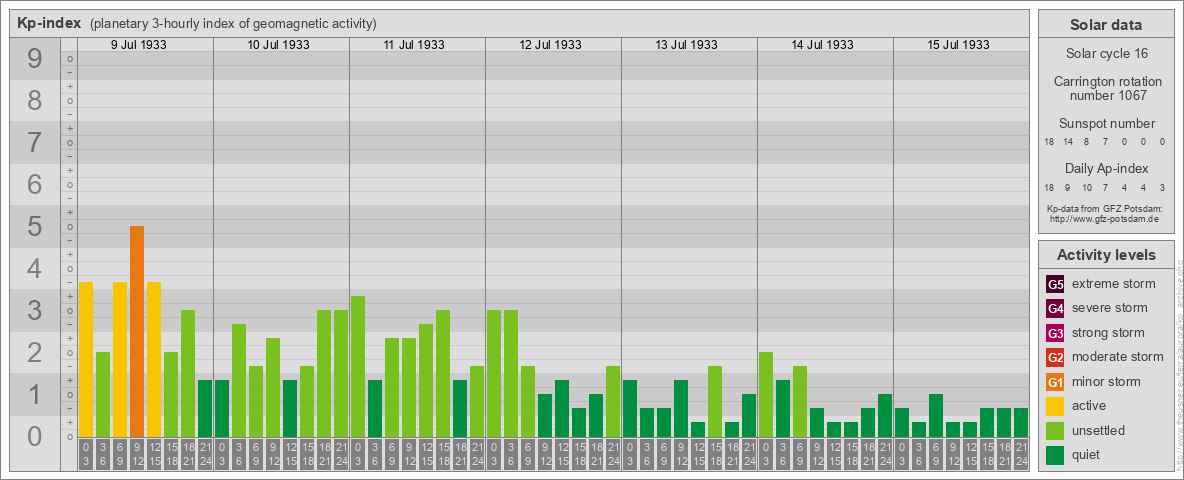Image resolution: width=1184 pixels, height=480 pixels.
Task: Click the 'Daily Ap-index' label
Action: [x=1107, y=169]
